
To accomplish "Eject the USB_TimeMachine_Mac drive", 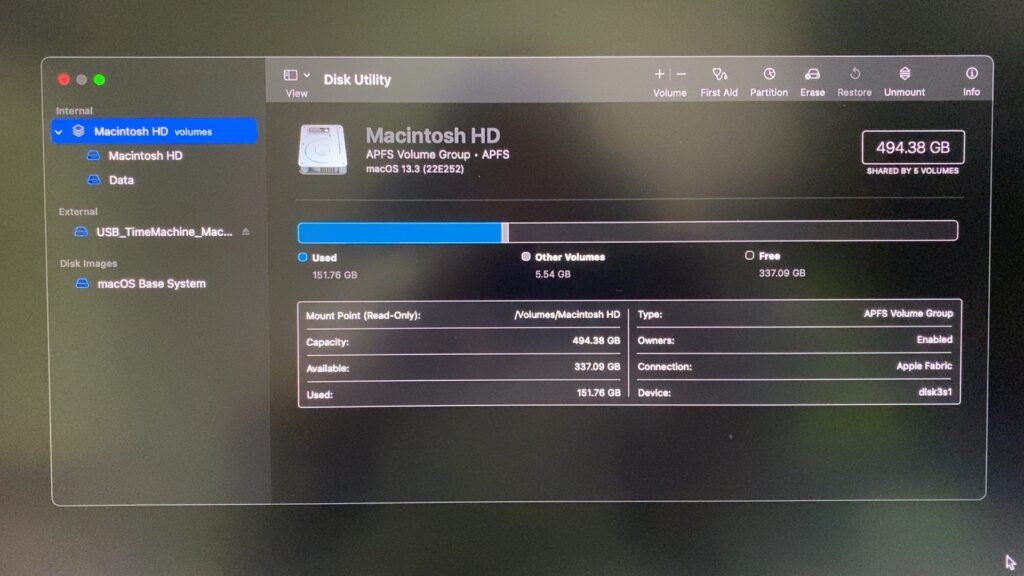I will [x=246, y=232].
